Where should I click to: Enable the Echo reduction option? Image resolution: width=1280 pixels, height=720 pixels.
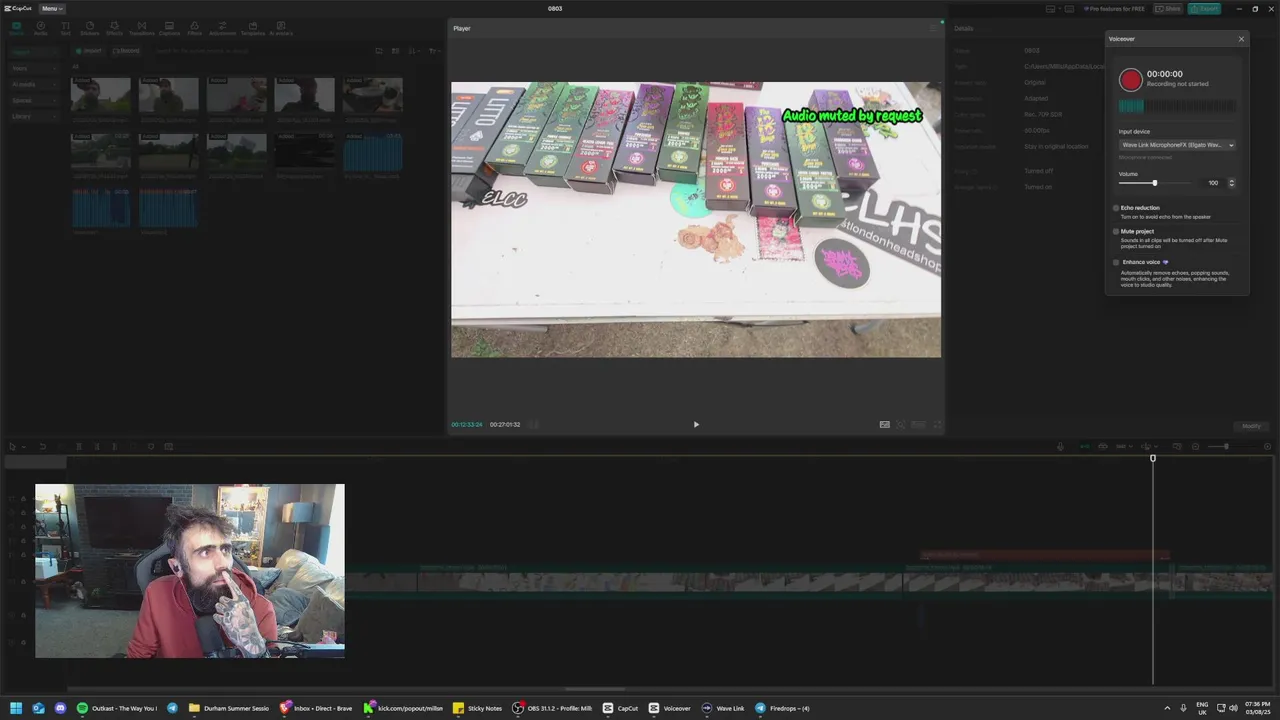pyautogui.click(x=1116, y=208)
